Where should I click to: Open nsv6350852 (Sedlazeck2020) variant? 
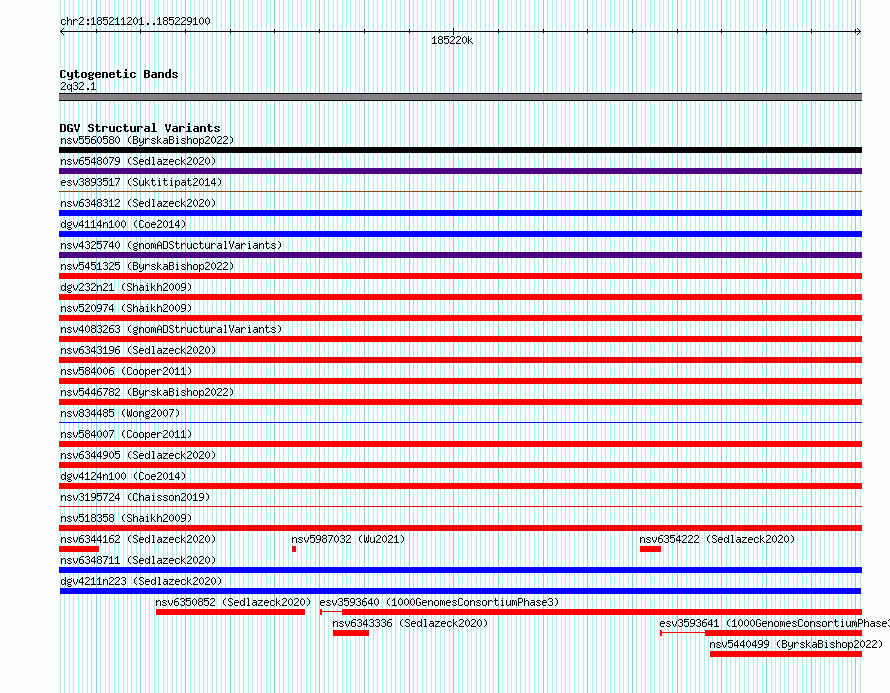233,602
